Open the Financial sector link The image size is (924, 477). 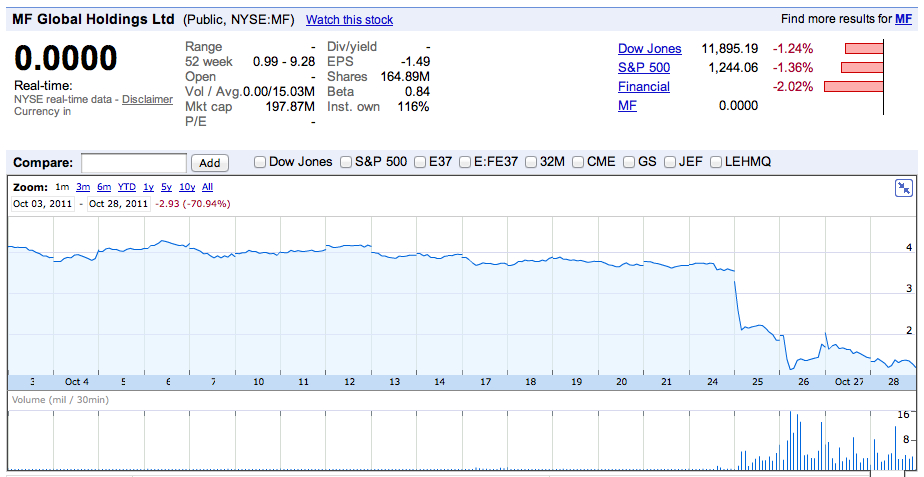[643, 87]
